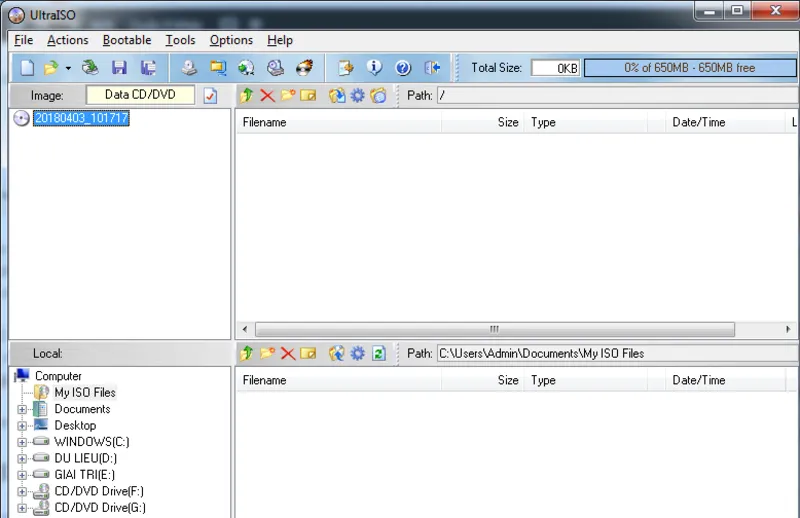Click Extract icon in image toolbar
The height and width of the screenshot is (518, 800).
337,95
